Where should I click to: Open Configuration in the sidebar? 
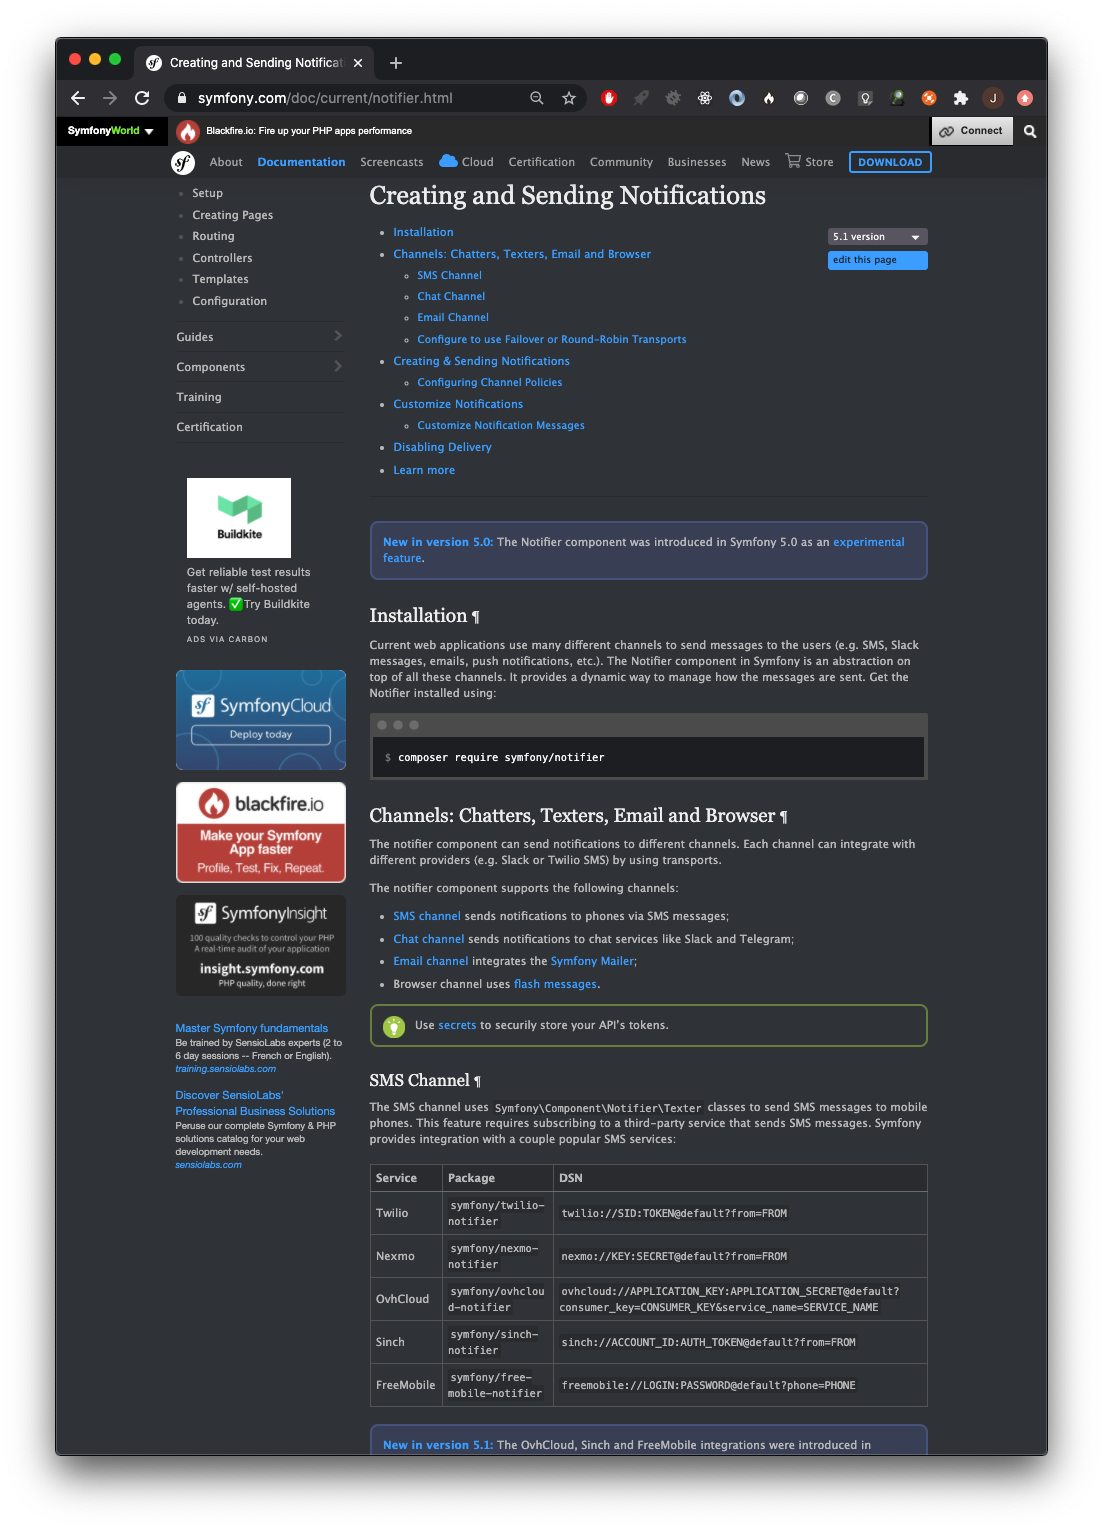(x=229, y=301)
